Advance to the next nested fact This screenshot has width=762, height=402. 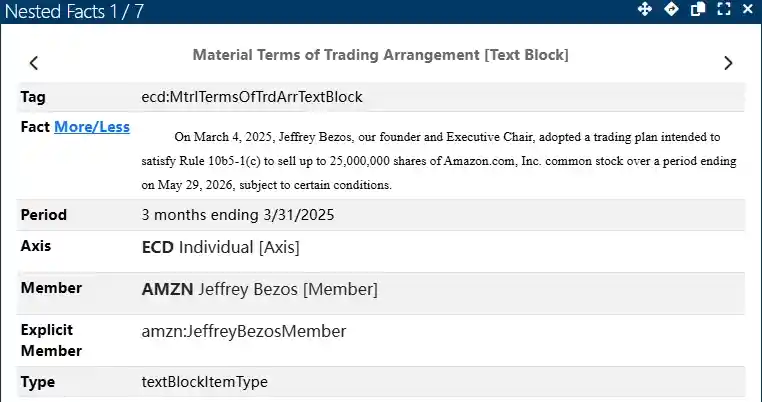click(728, 62)
